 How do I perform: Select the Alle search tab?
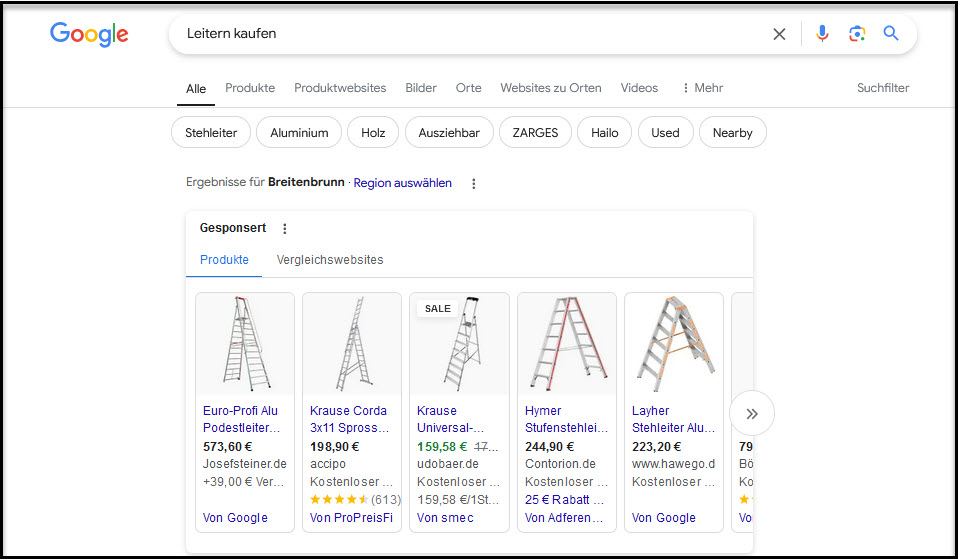click(x=196, y=89)
